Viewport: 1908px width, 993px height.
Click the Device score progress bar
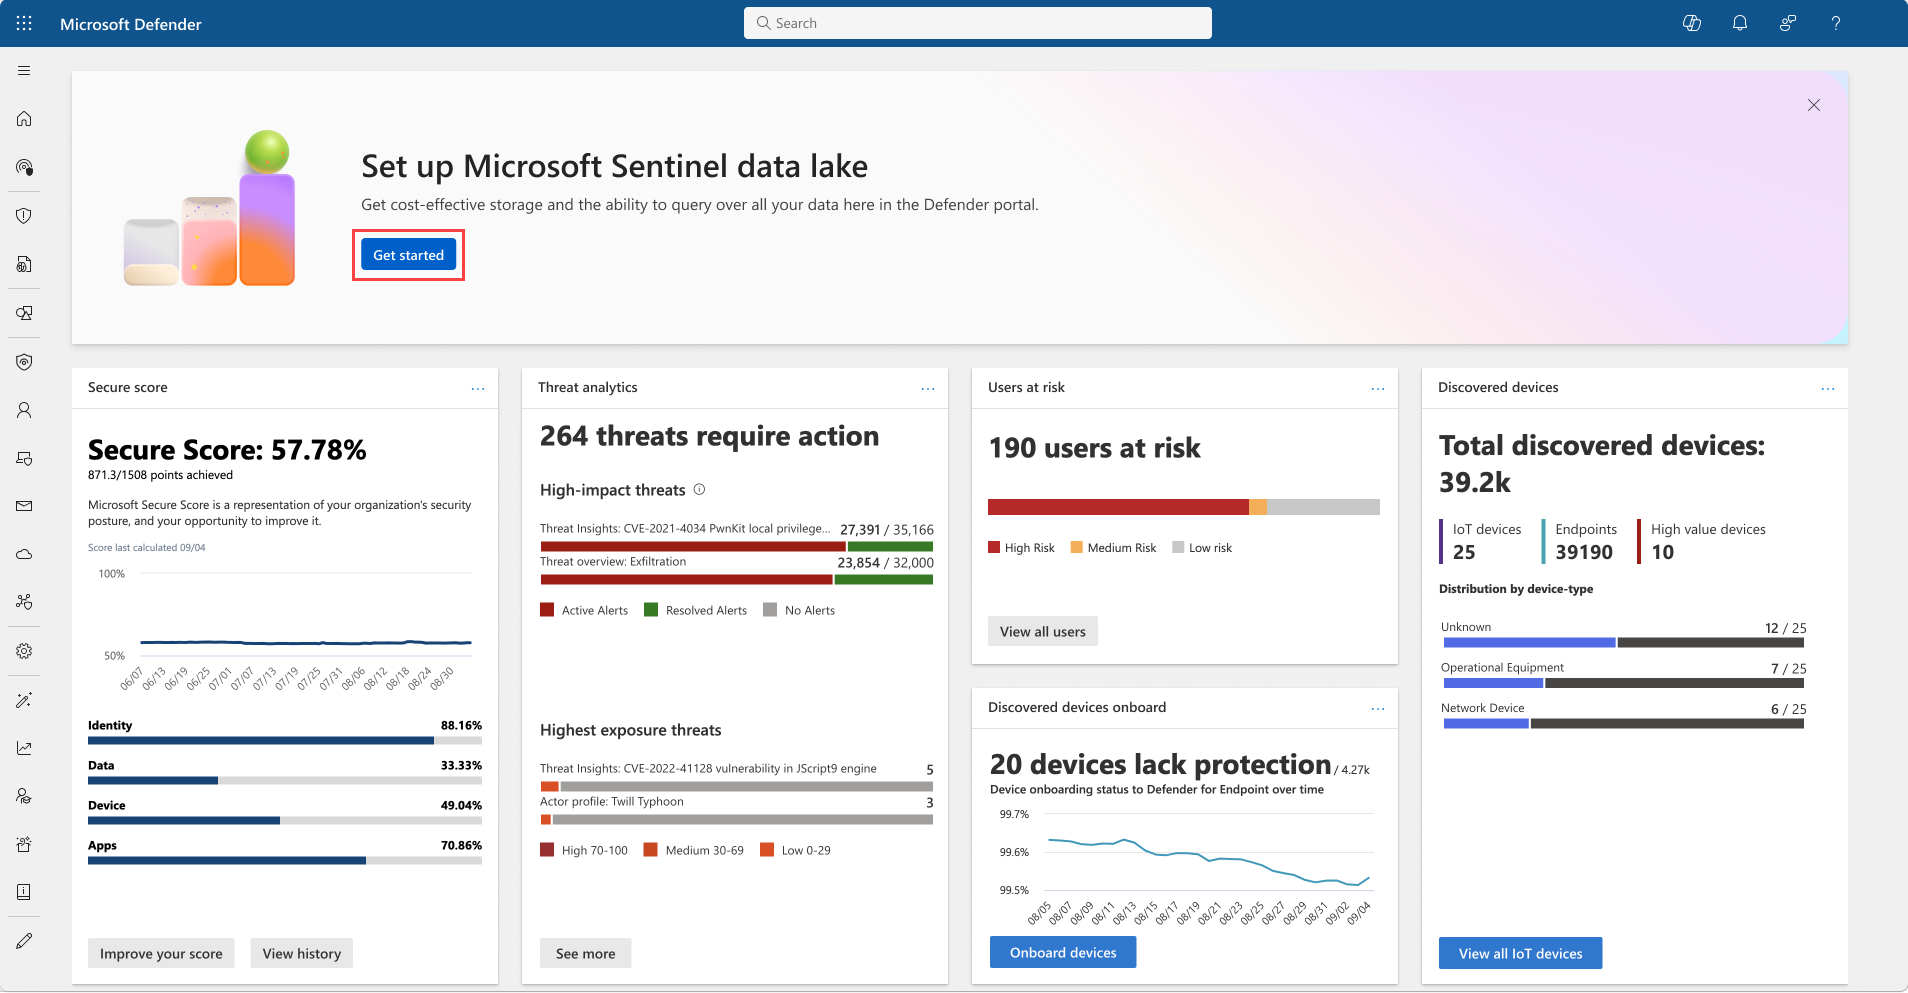tap(285, 821)
